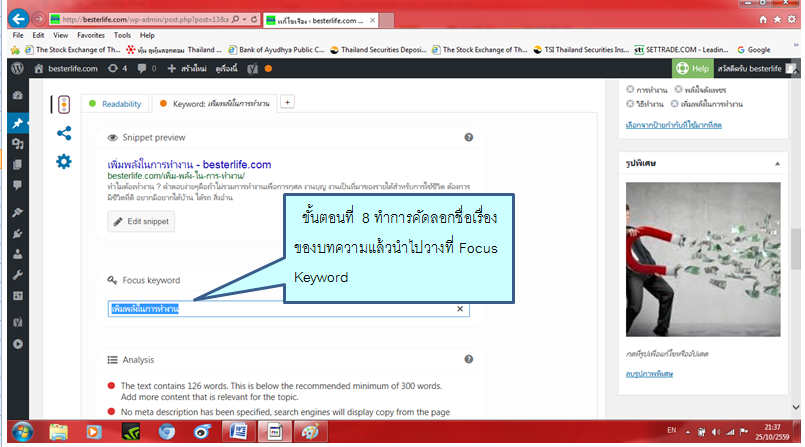Image resolution: width=805 pixels, height=447 pixels.
Task: Click the featured image thumbnail
Action: click(x=703, y=259)
